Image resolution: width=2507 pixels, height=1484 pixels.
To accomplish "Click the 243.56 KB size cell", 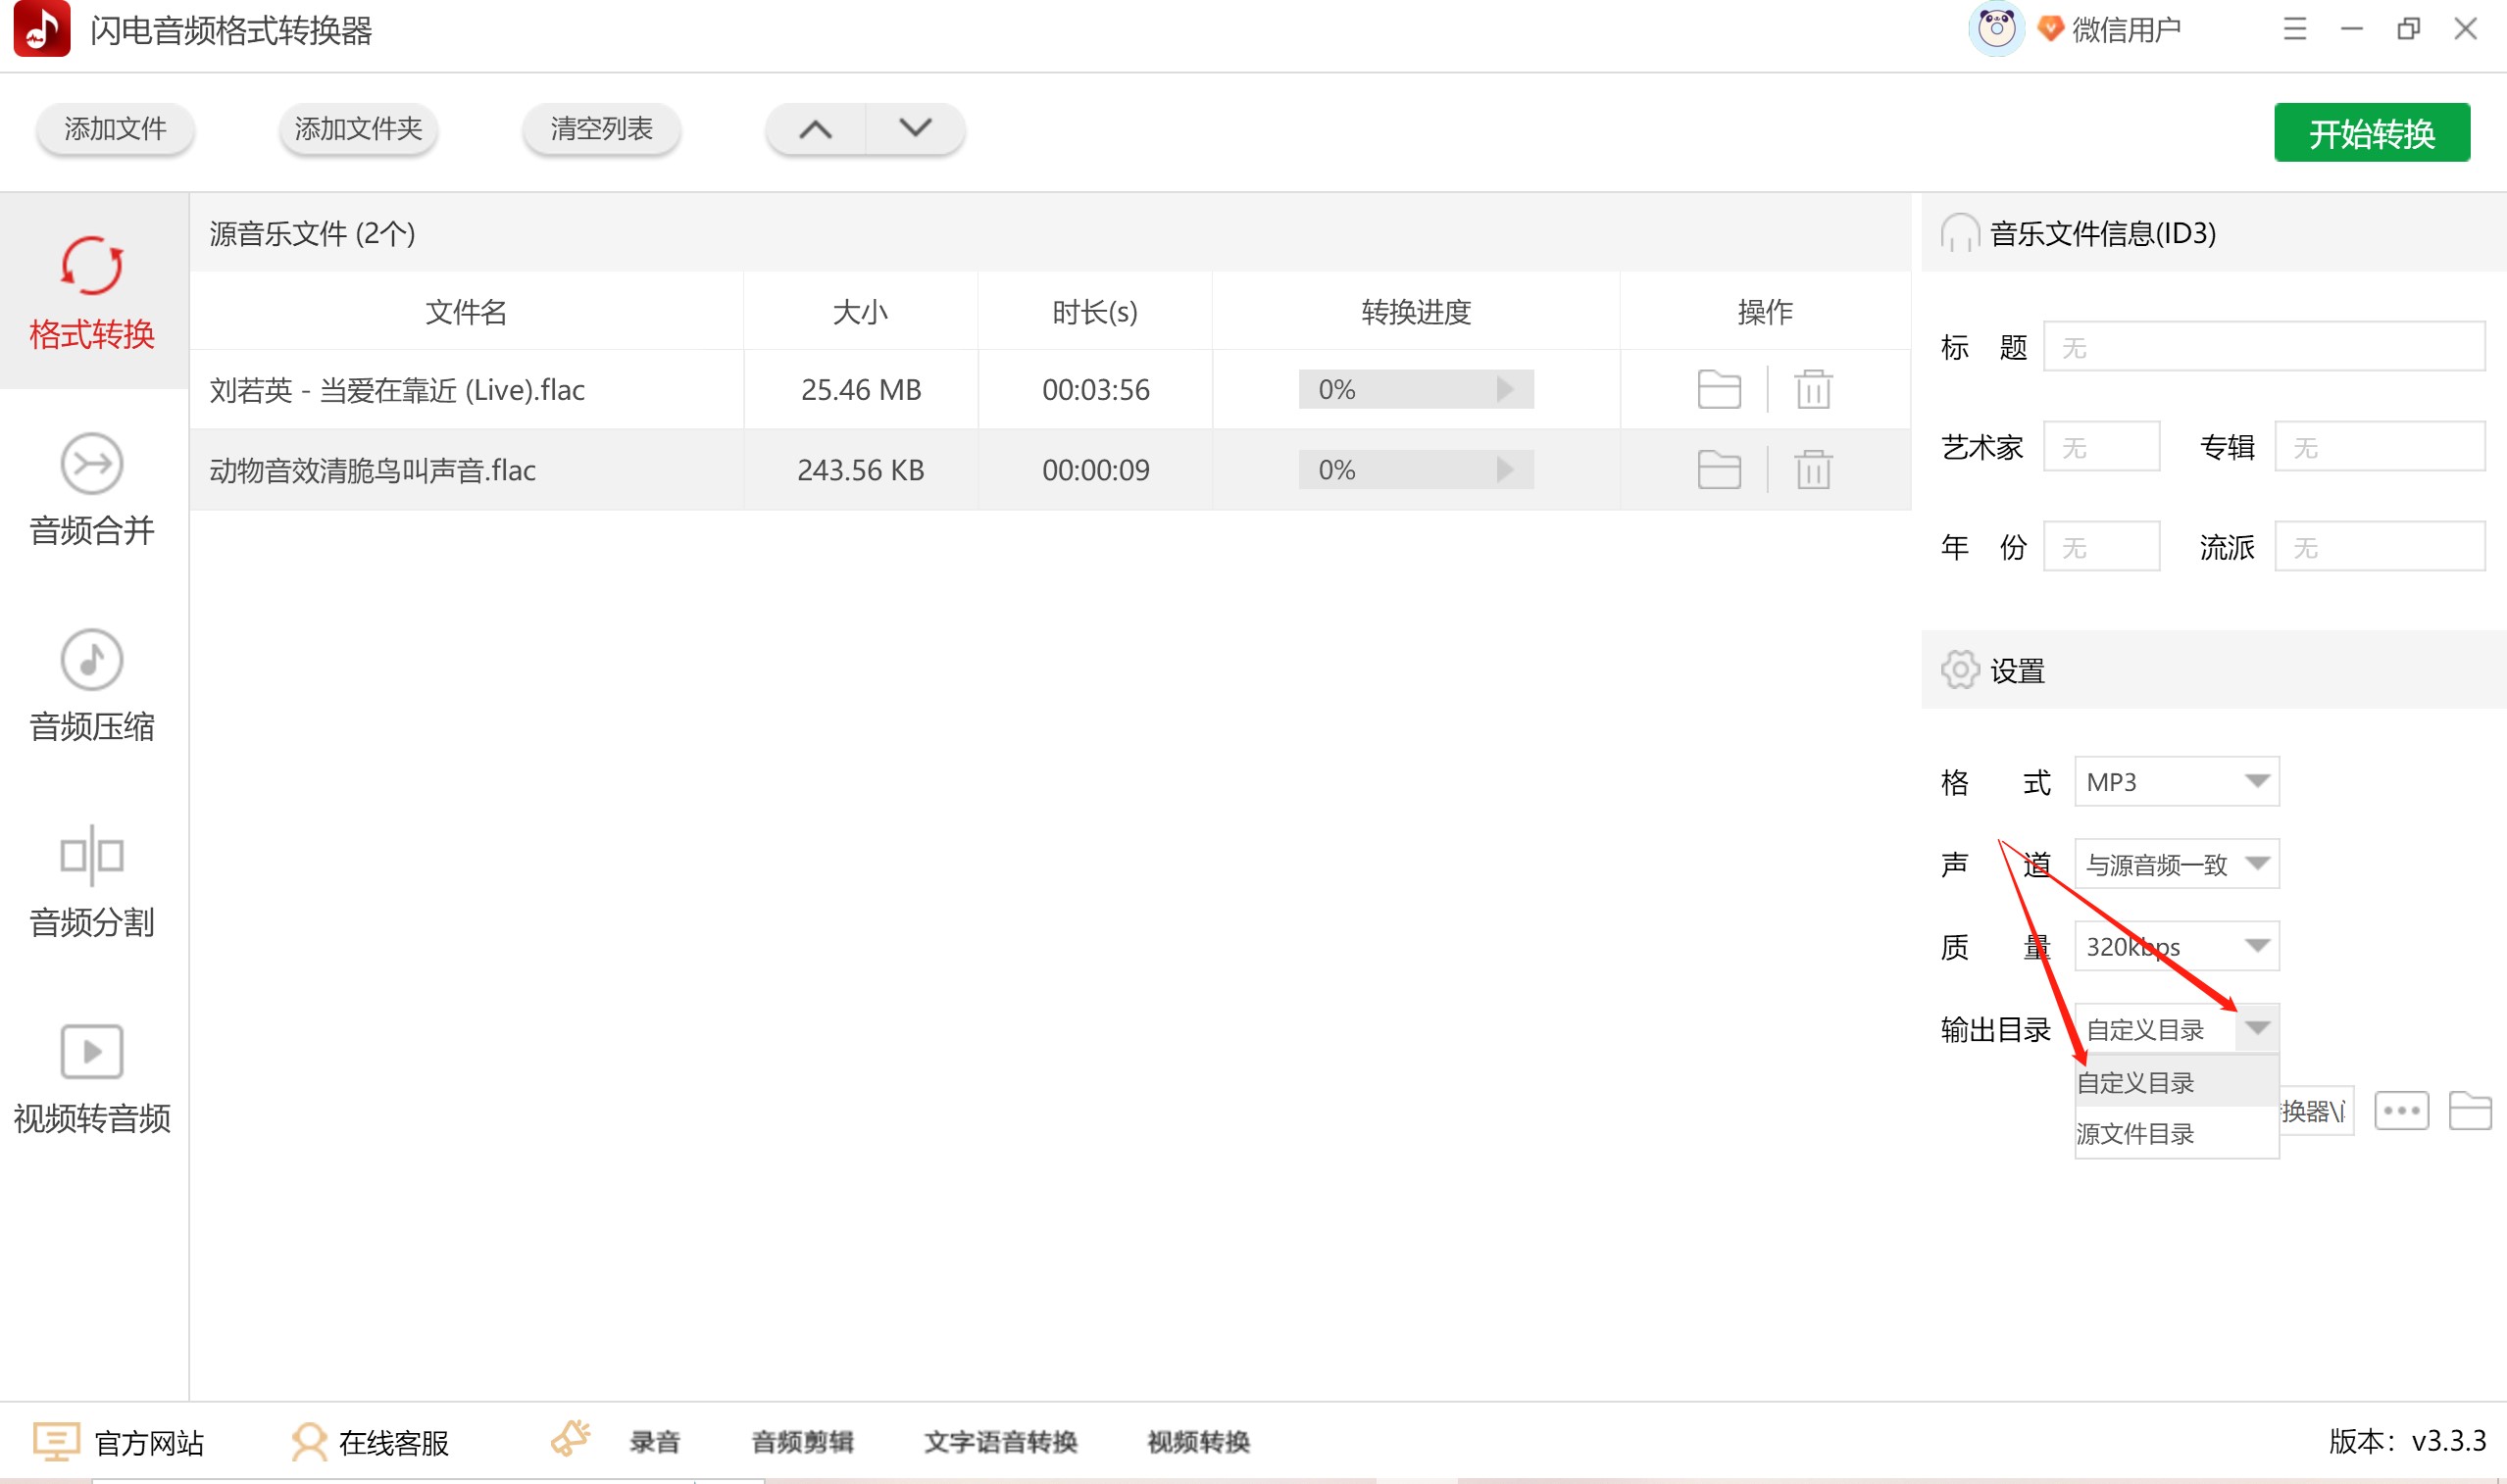I will pyautogui.click(x=860, y=470).
